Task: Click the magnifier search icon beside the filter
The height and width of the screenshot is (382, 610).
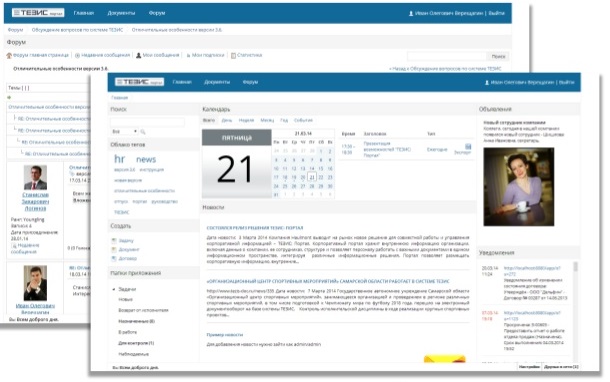Action: pyautogui.click(x=143, y=132)
